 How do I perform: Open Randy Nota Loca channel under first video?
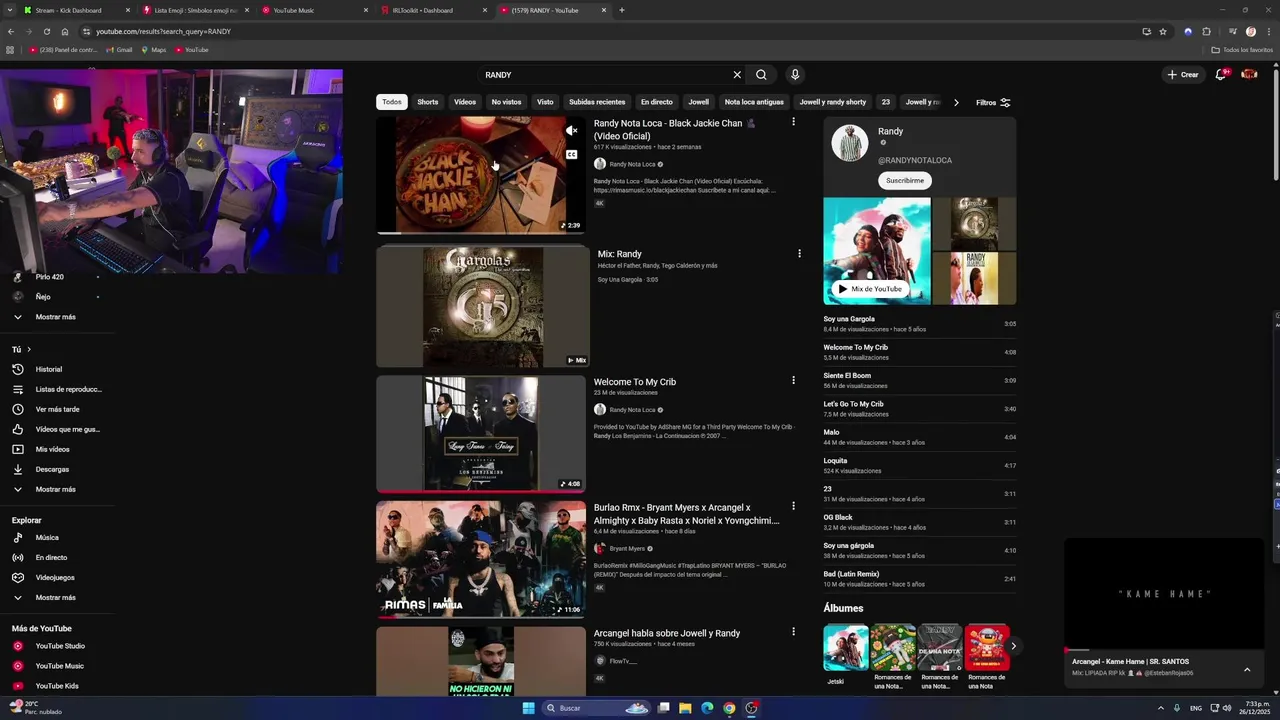click(x=632, y=164)
